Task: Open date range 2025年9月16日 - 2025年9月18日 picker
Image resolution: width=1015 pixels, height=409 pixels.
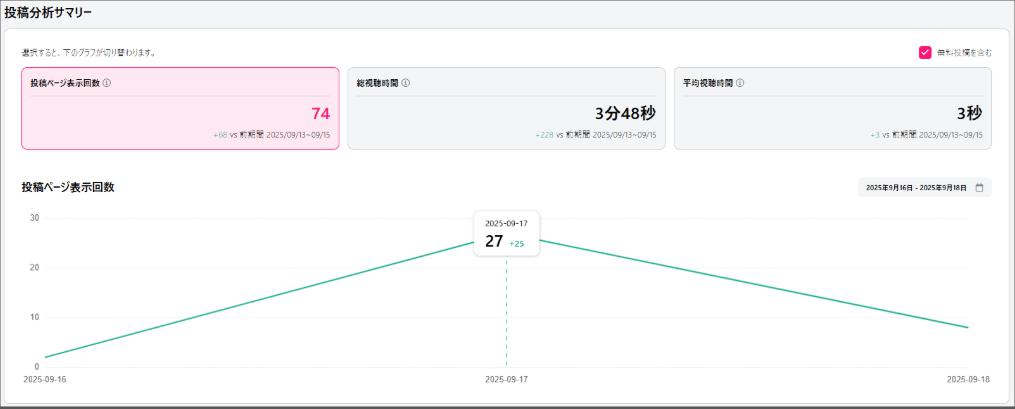Action: (x=915, y=187)
